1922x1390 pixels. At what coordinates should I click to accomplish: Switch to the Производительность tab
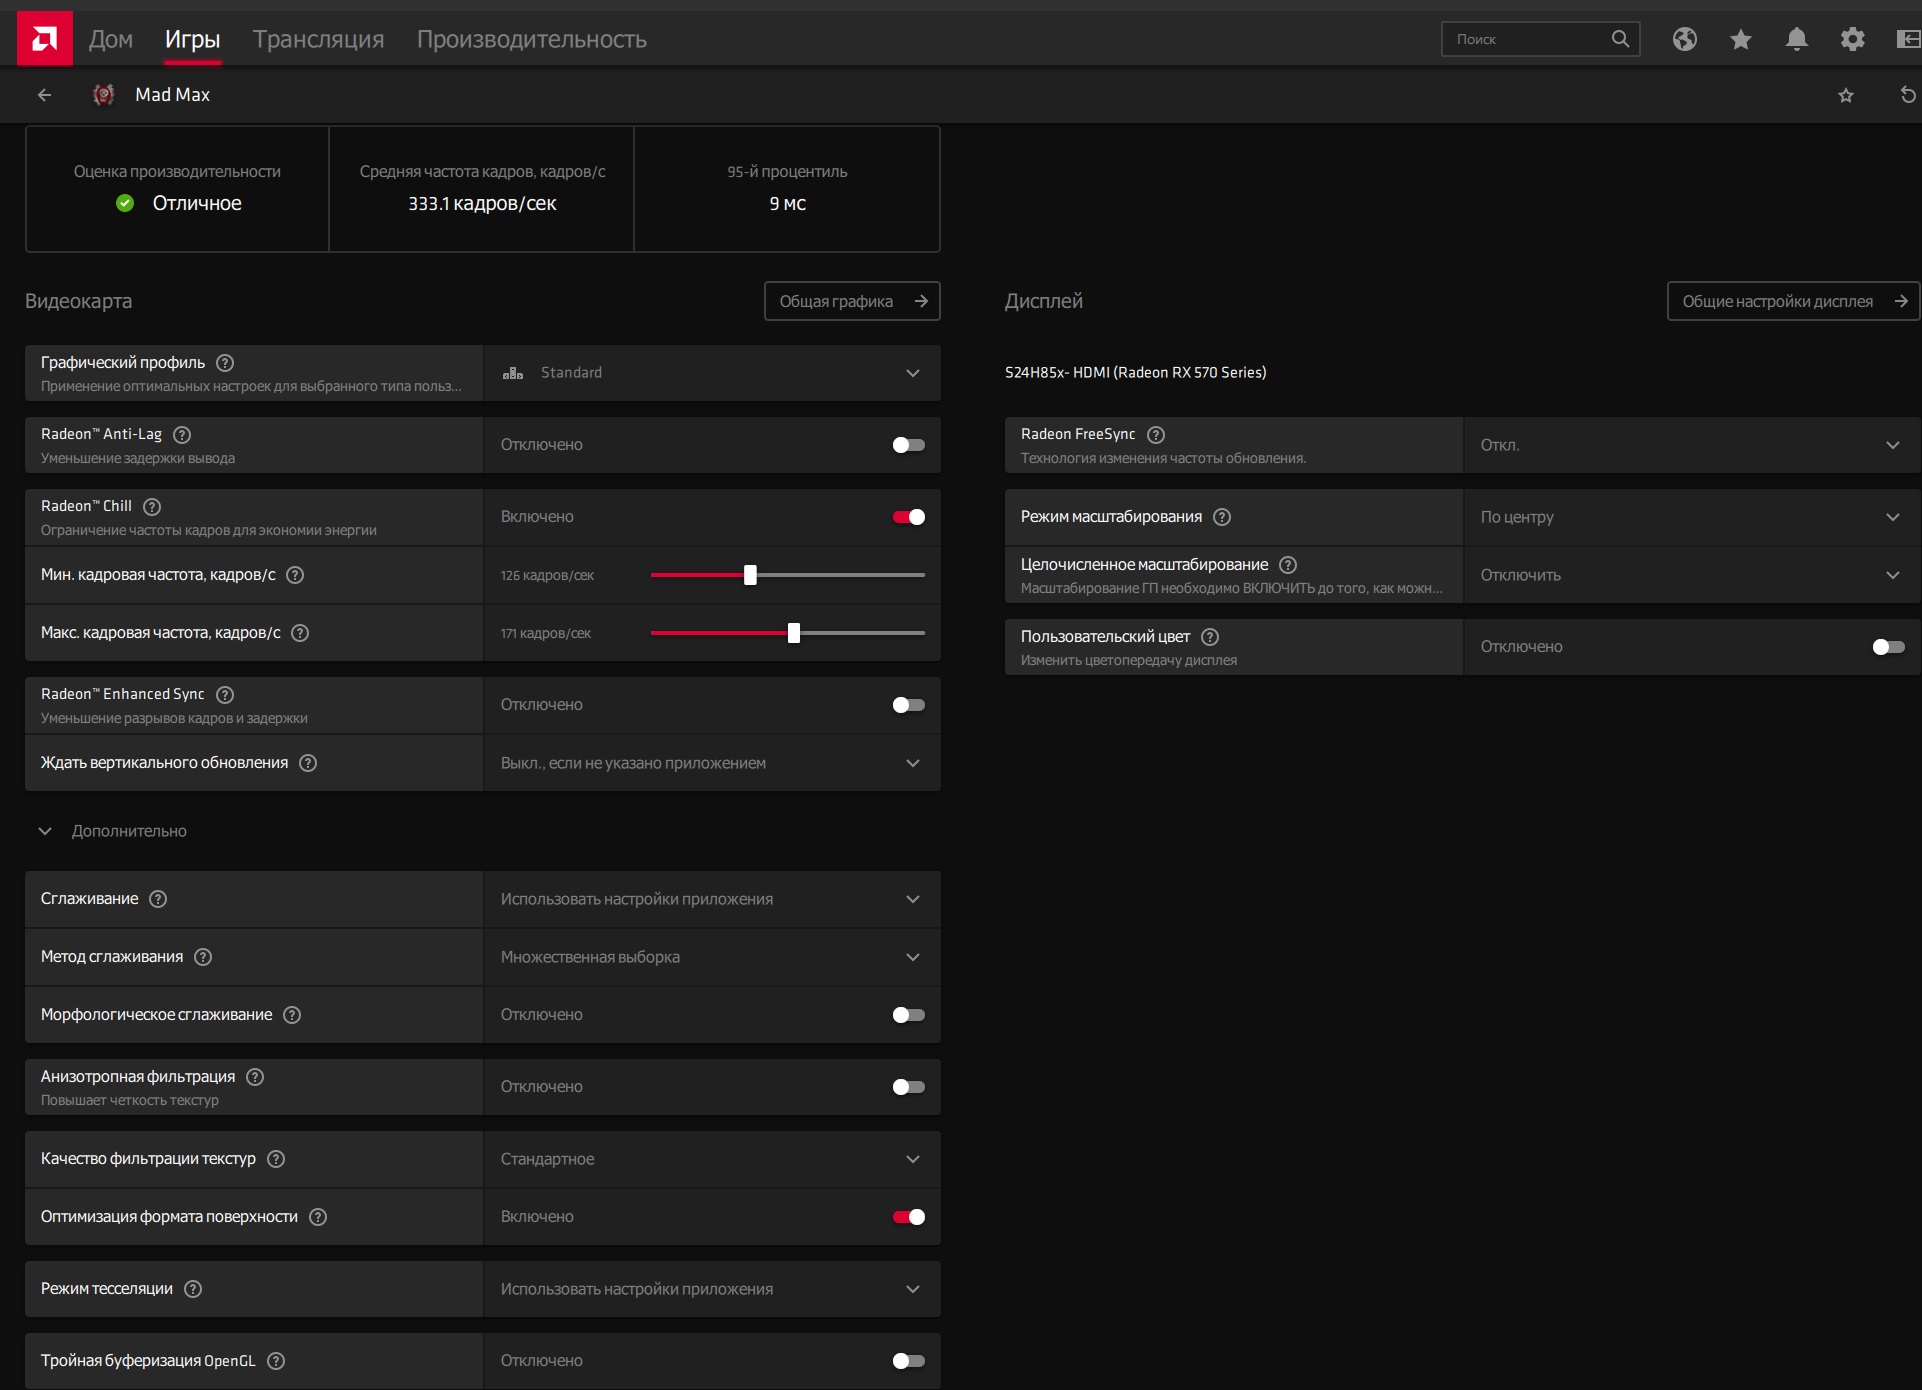pos(531,39)
